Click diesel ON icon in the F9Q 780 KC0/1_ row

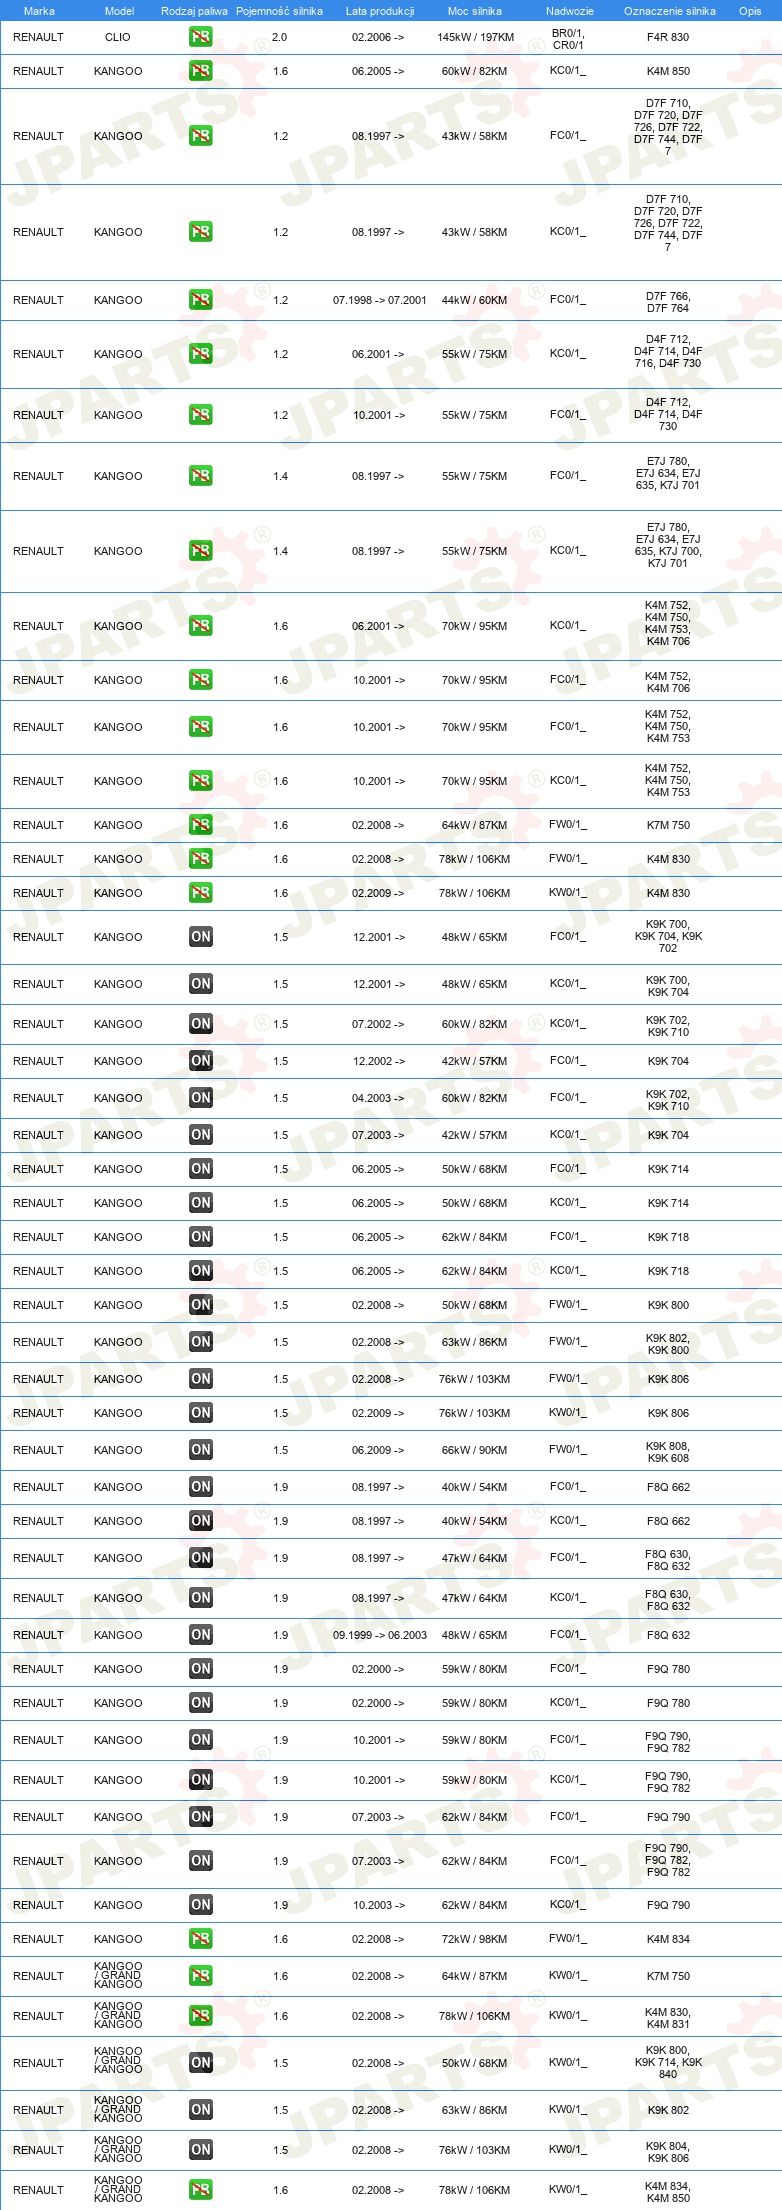[x=200, y=1703]
